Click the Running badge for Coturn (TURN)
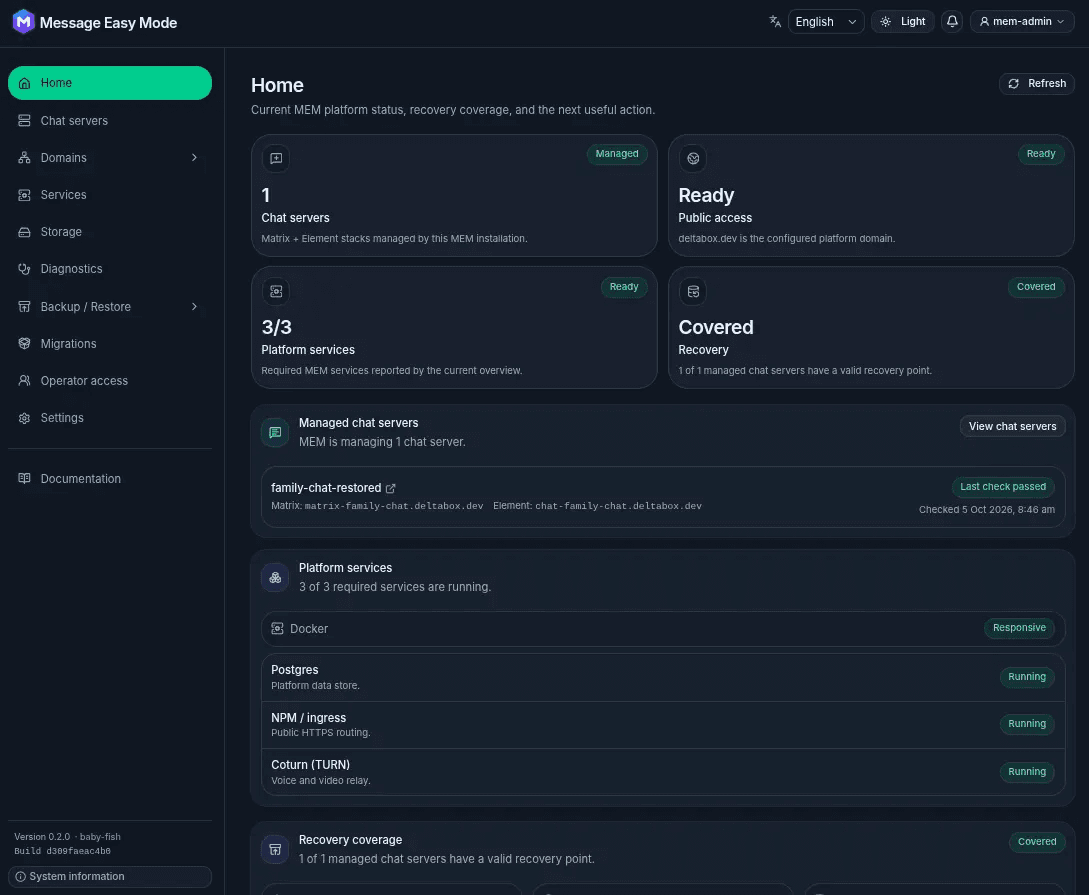This screenshot has width=1089, height=895. pos(1026,772)
